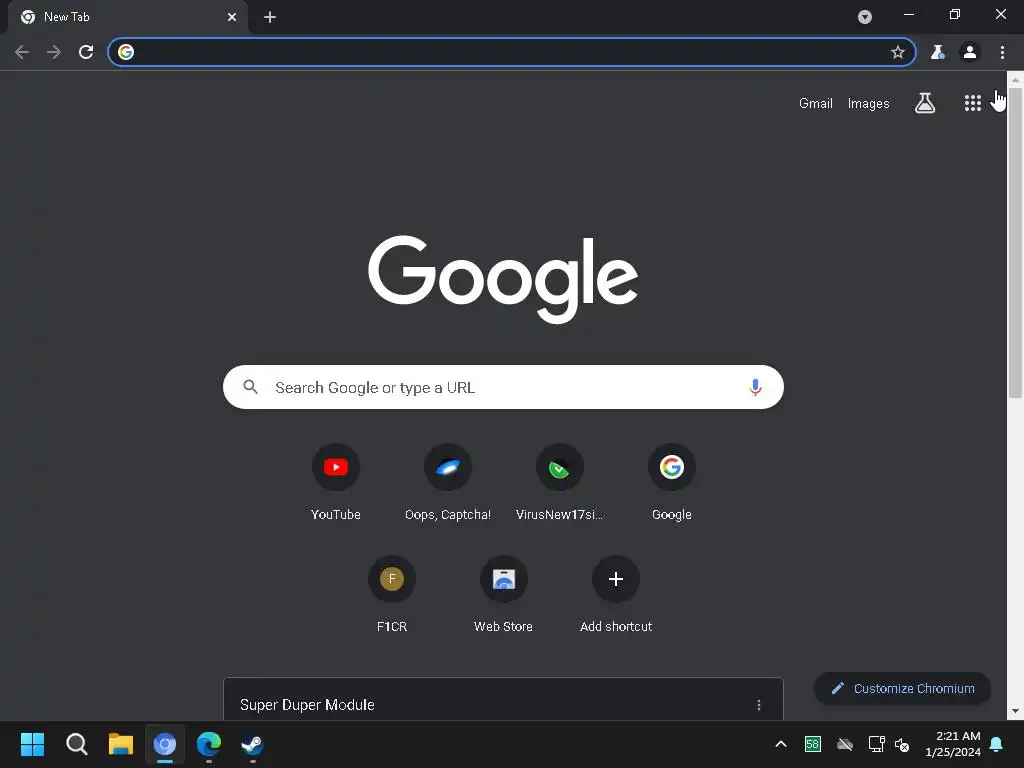
Task: Open the tab search dropdown arrow
Action: tap(865, 17)
